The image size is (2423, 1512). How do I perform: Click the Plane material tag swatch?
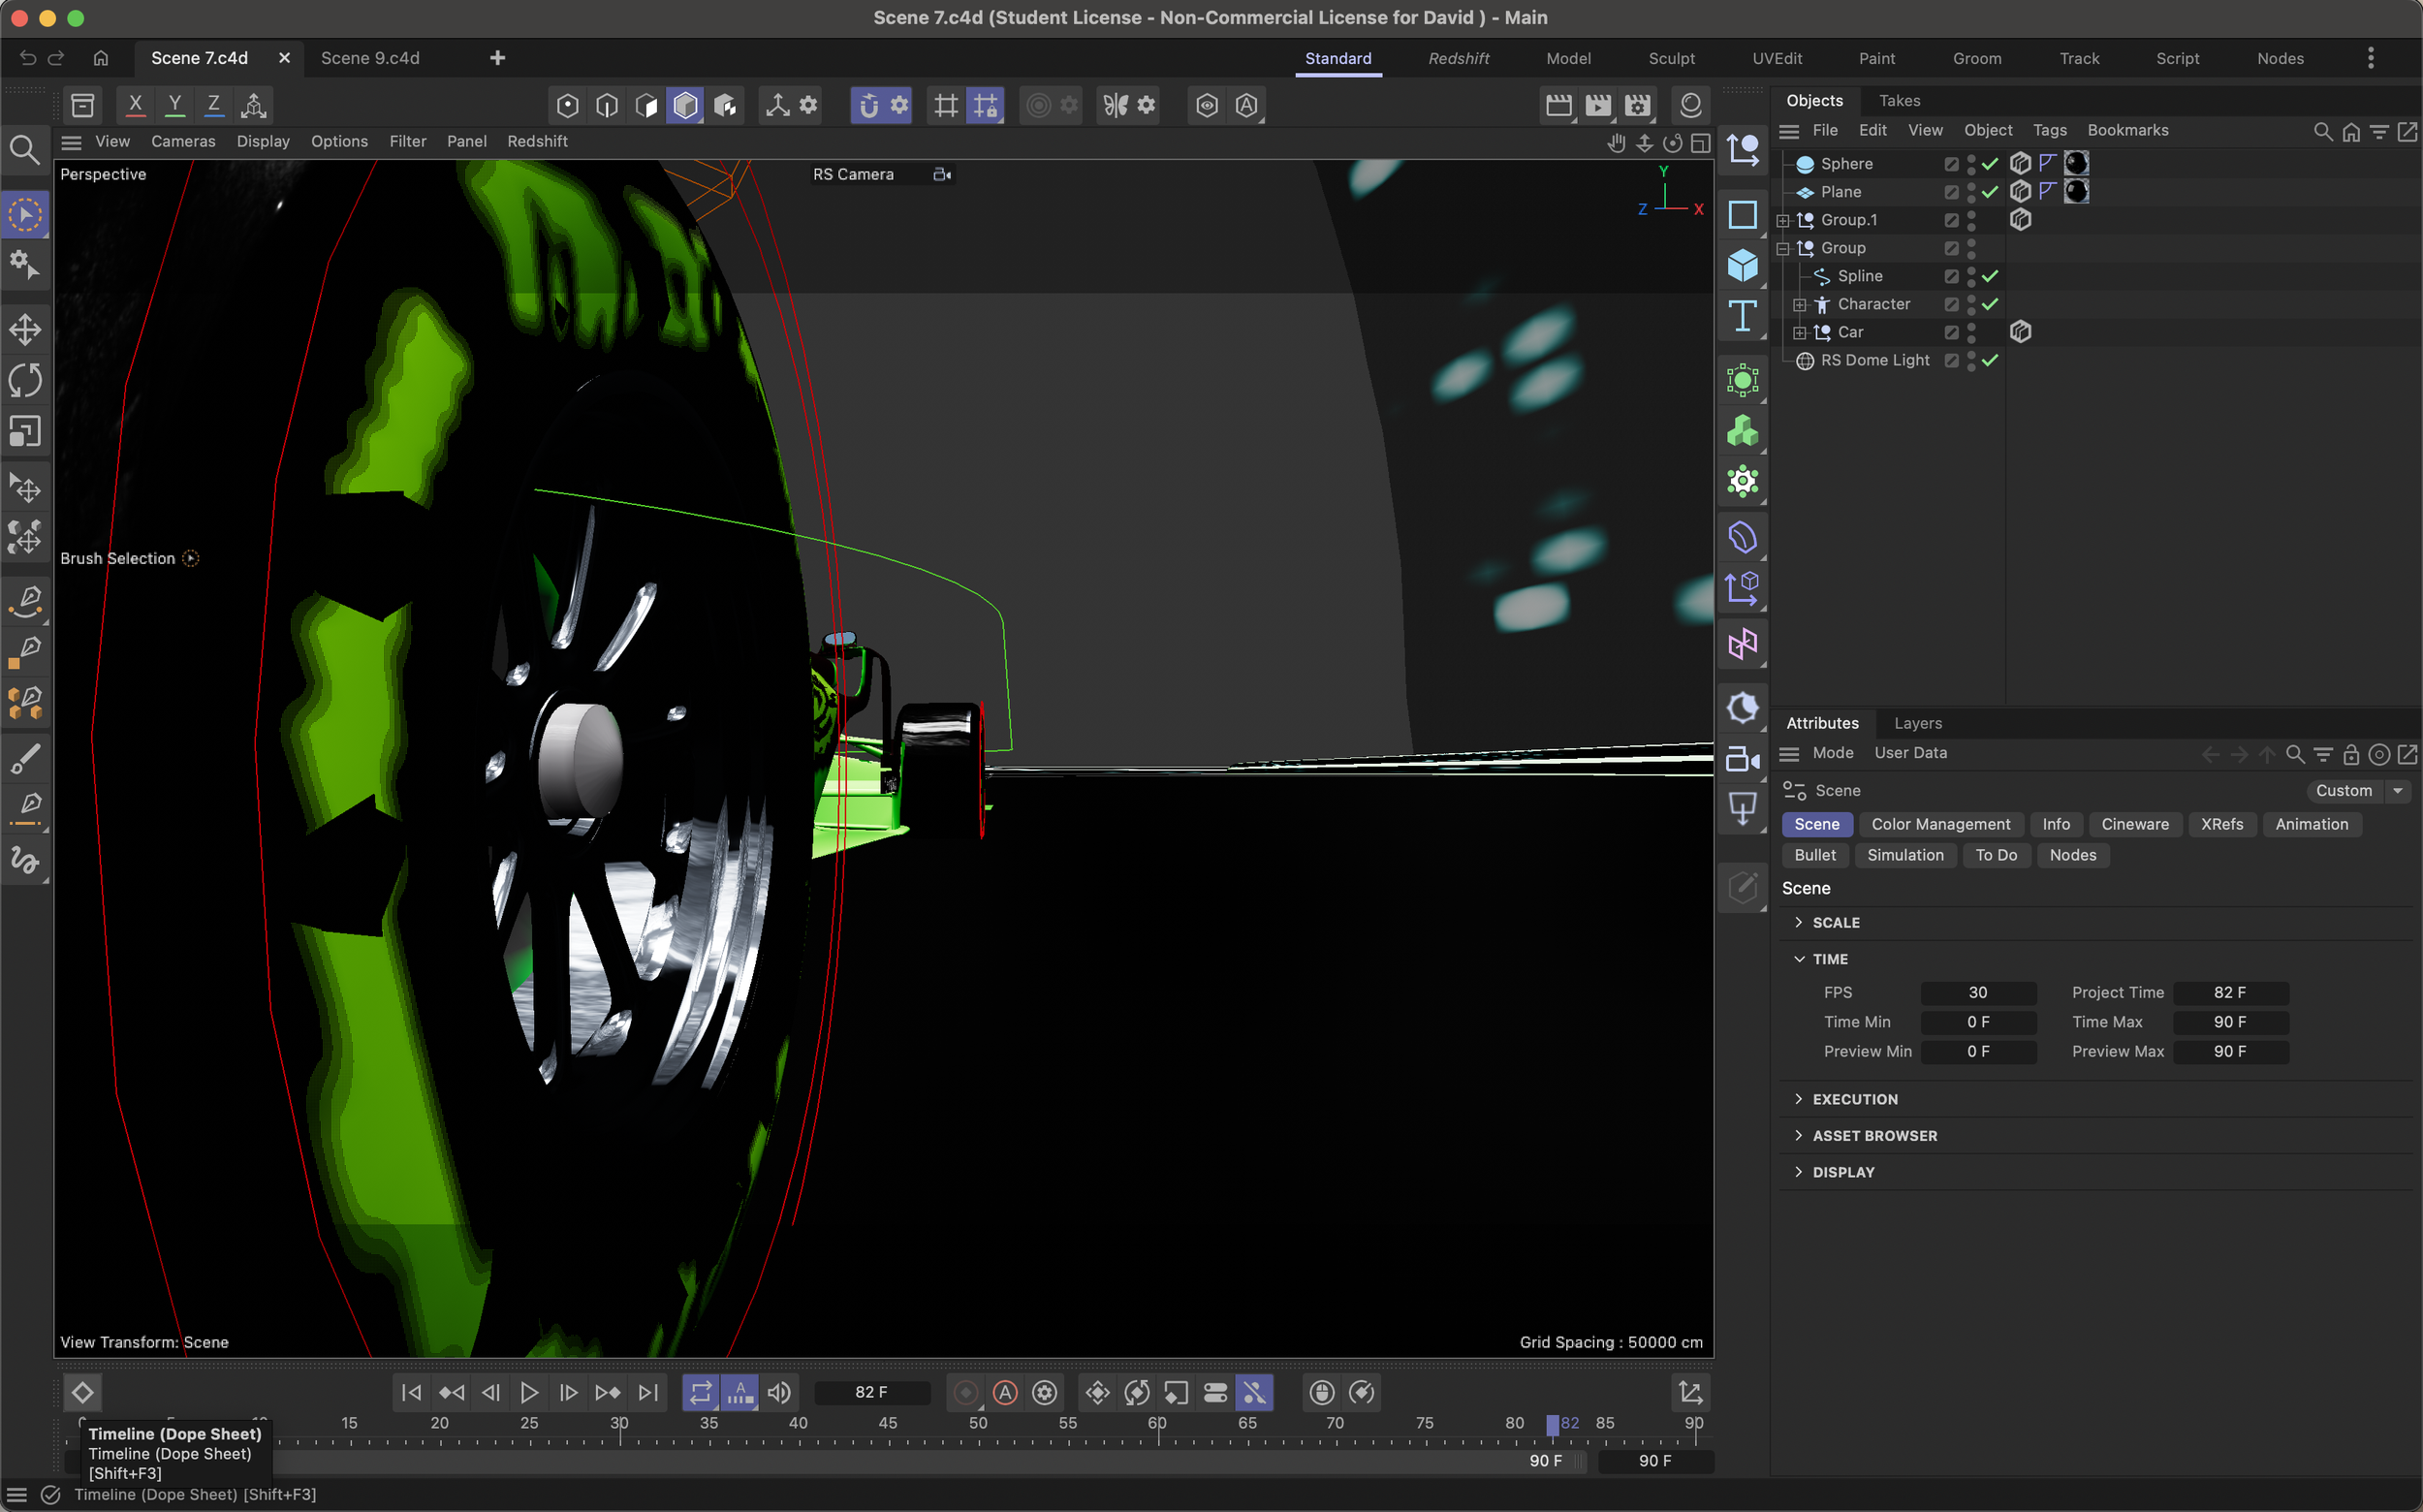click(x=2076, y=191)
